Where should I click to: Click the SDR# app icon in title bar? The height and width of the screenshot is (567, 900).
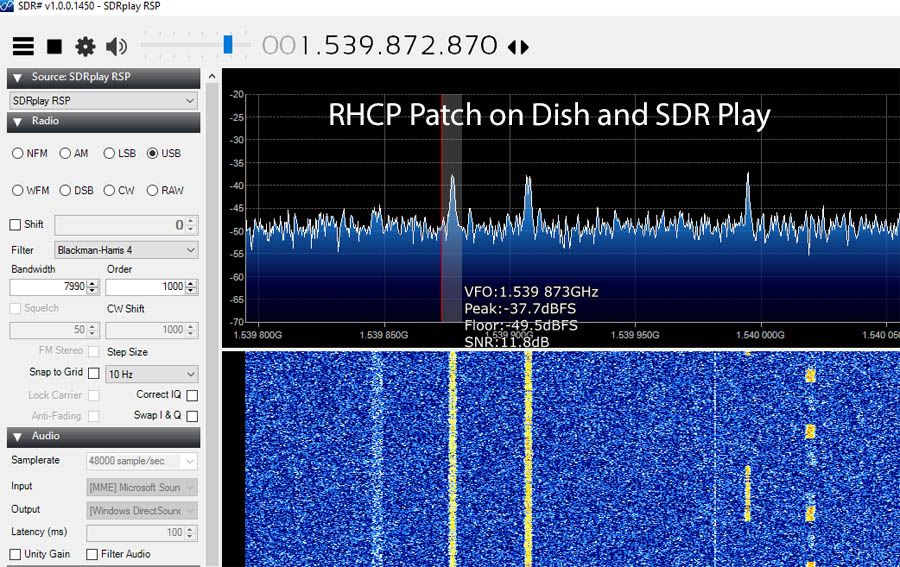[x=7, y=6]
